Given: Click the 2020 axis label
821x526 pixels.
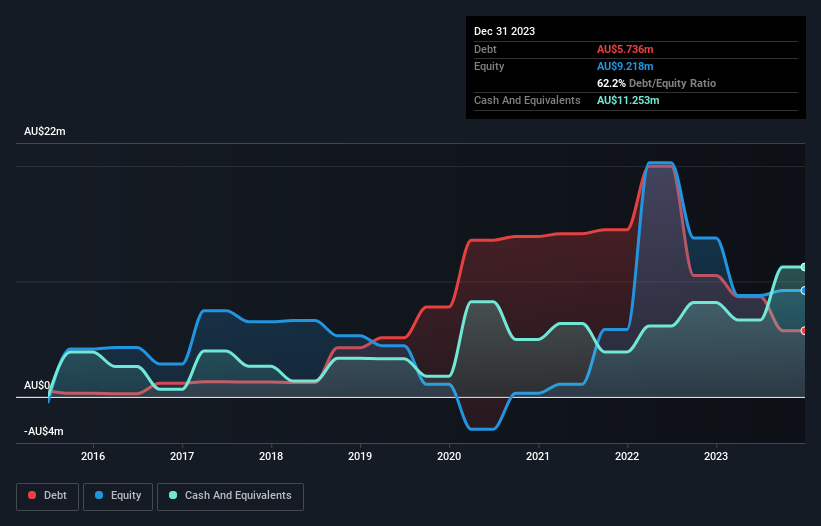Looking at the screenshot, I should click(449, 456).
